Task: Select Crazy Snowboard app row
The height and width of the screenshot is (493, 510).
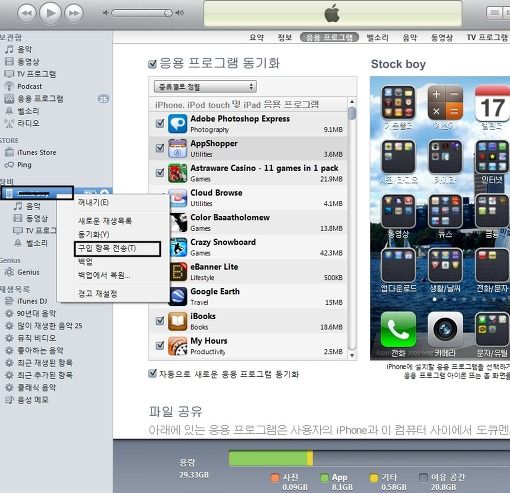Action: coord(258,247)
